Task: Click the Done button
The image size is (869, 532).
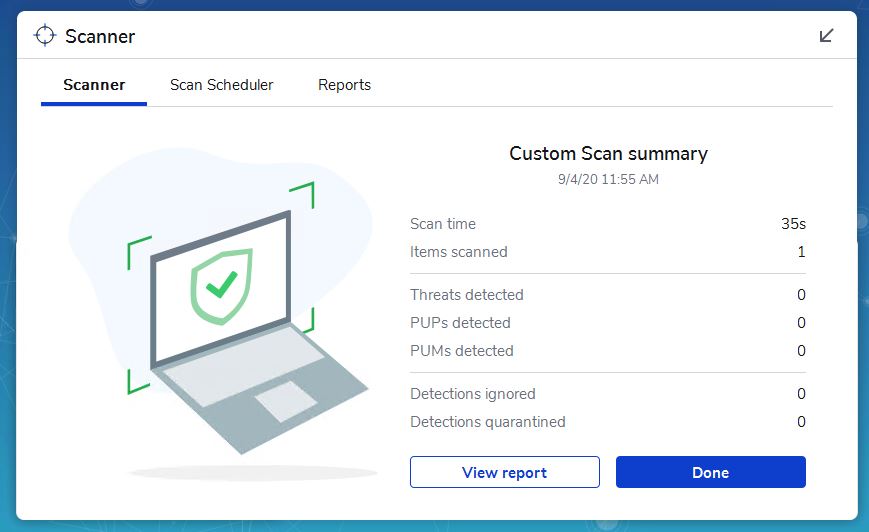Action: click(x=710, y=472)
